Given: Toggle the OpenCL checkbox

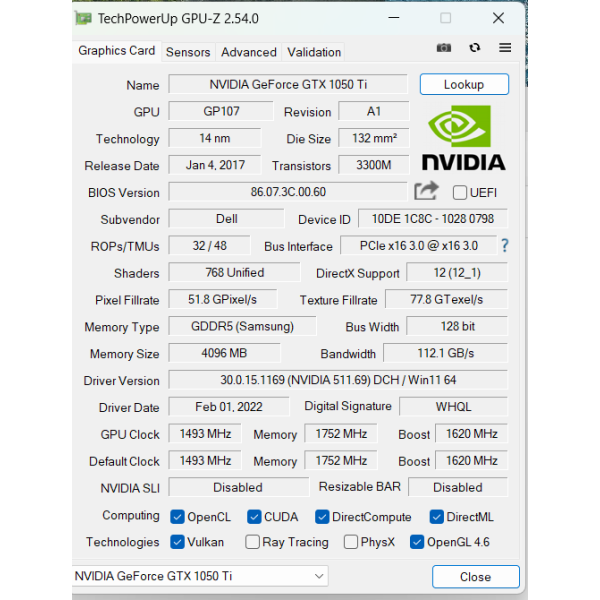Looking at the screenshot, I should tap(177, 517).
